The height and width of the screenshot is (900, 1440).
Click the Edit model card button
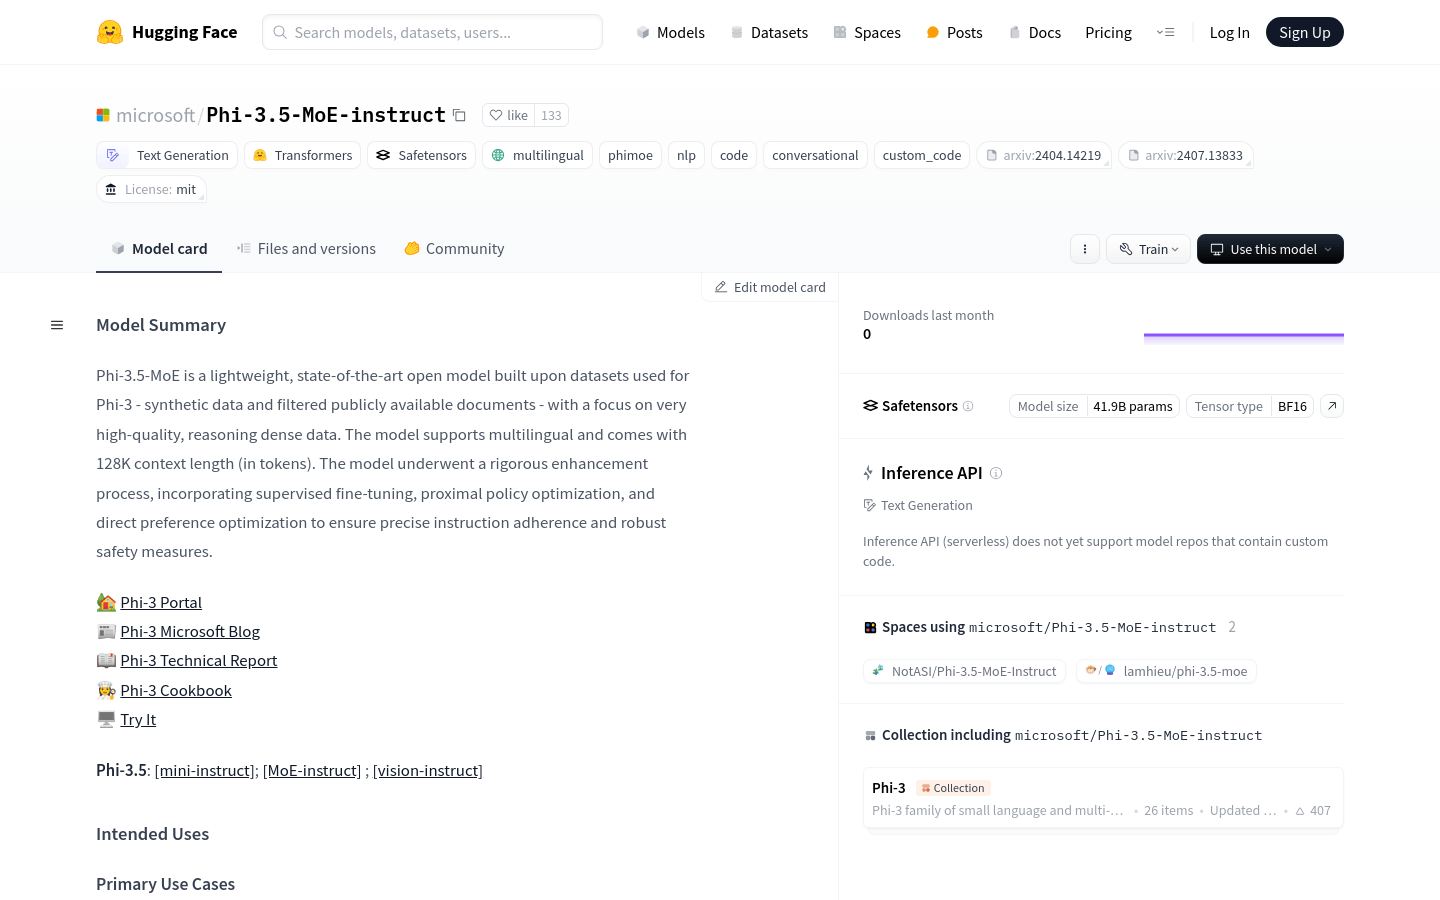click(770, 287)
